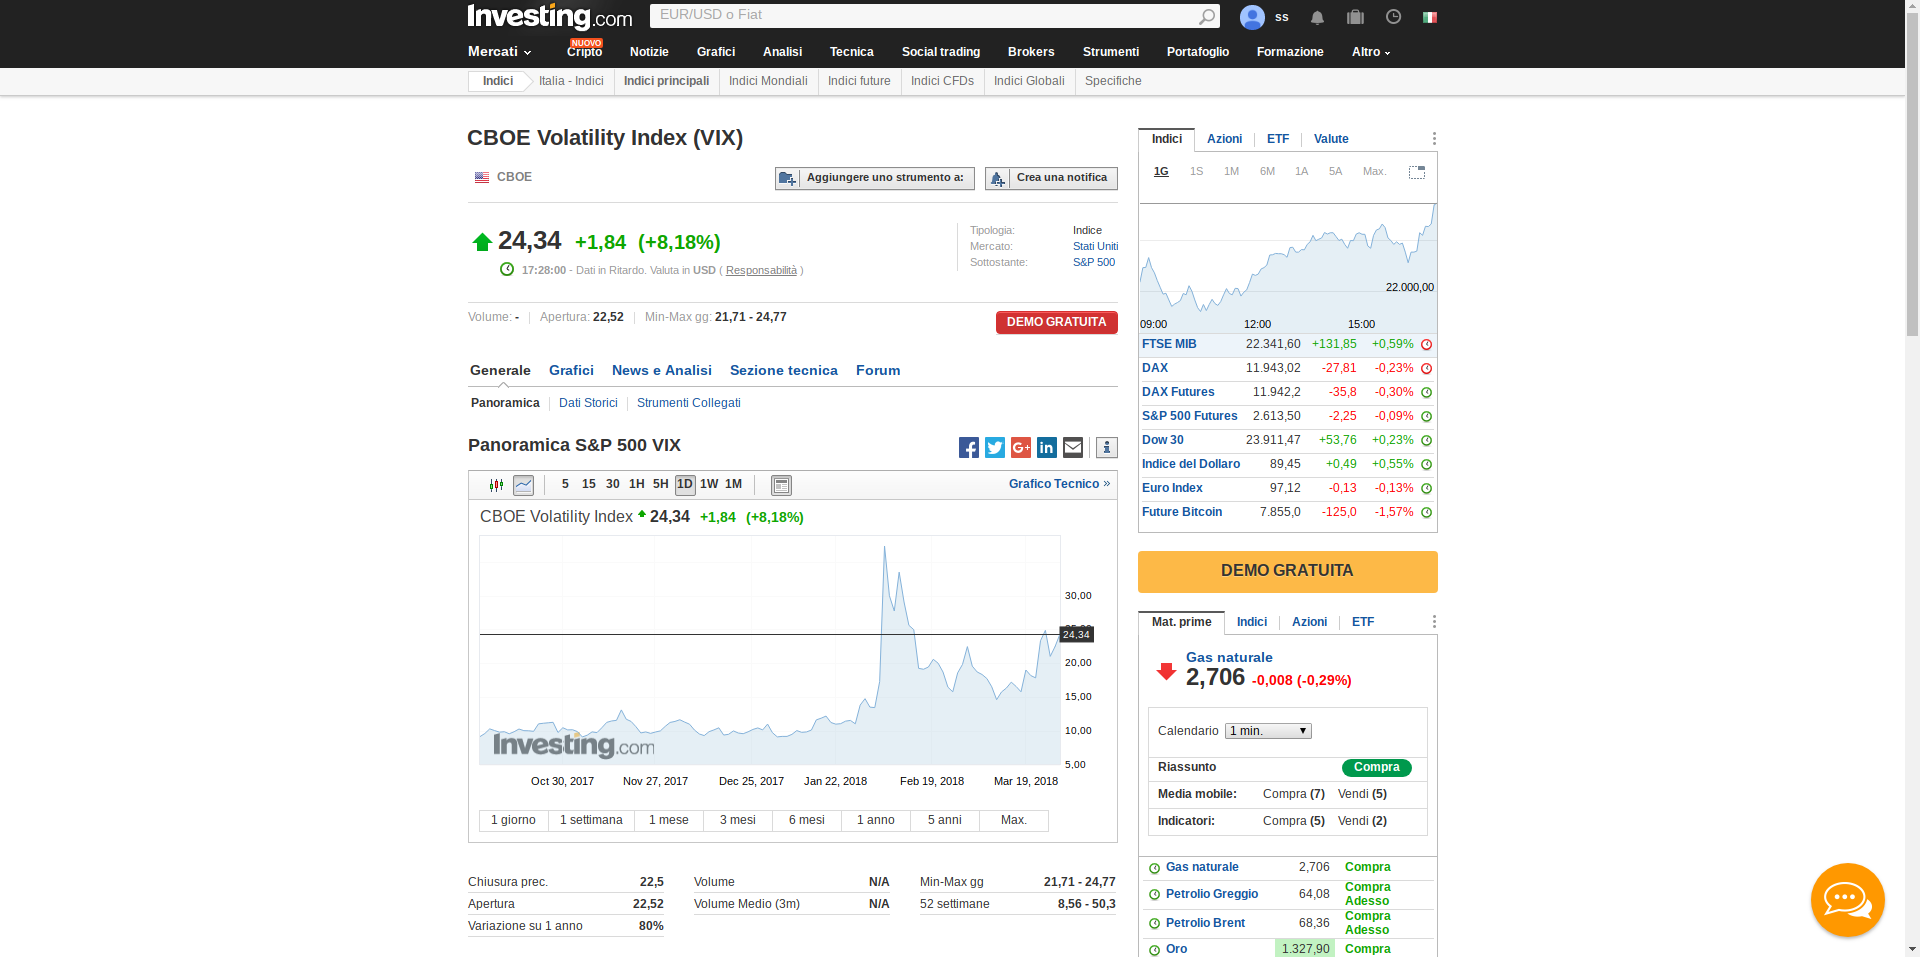Open the Cripto menu item

pos(584,52)
